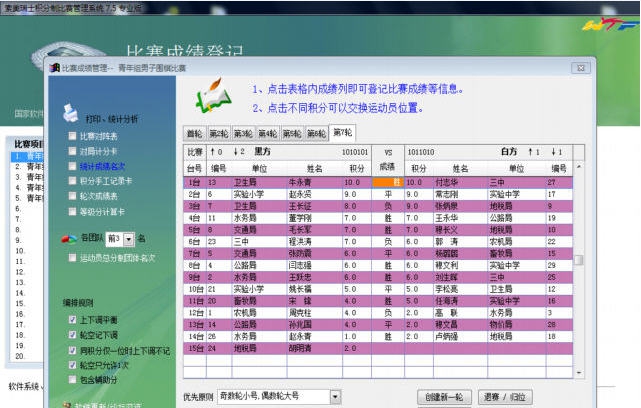Viewport: 641px width, 408px height.
Task: Click the down arrow ↓1 in 白方 header
Action: [554, 152]
